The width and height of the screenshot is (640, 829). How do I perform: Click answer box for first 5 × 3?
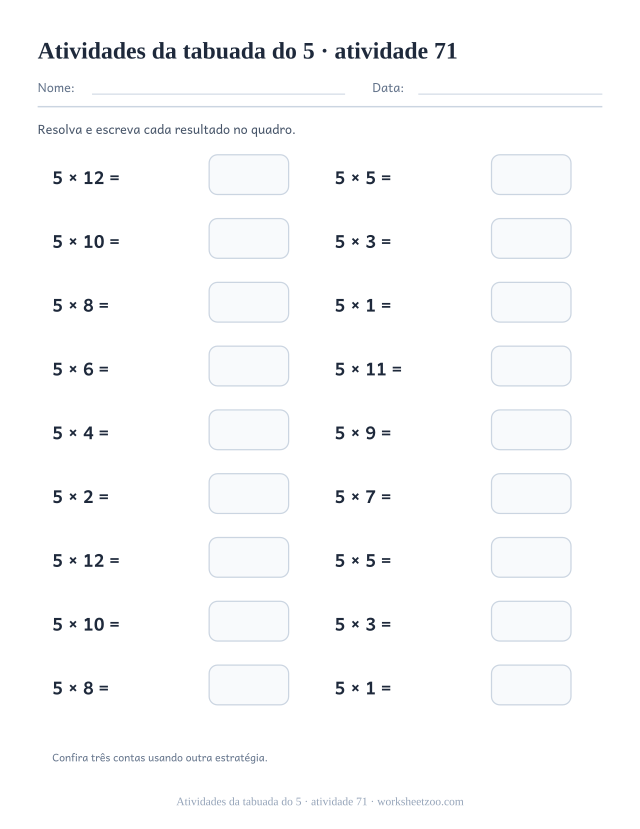[531, 238]
